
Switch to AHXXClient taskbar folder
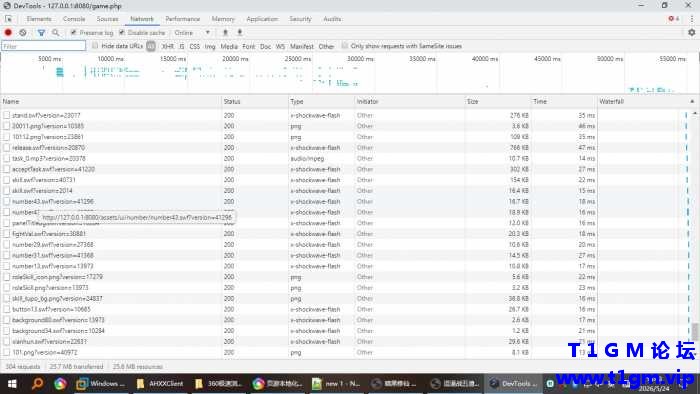point(160,383)
